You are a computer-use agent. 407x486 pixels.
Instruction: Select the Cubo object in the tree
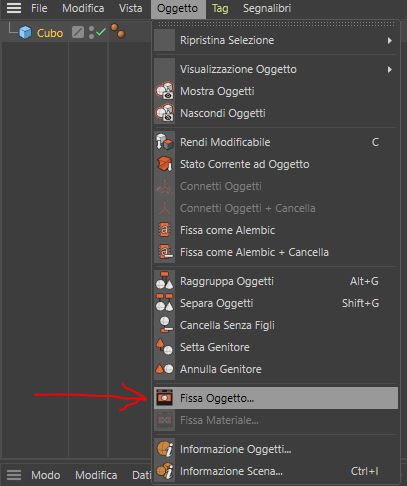[50, 33]
